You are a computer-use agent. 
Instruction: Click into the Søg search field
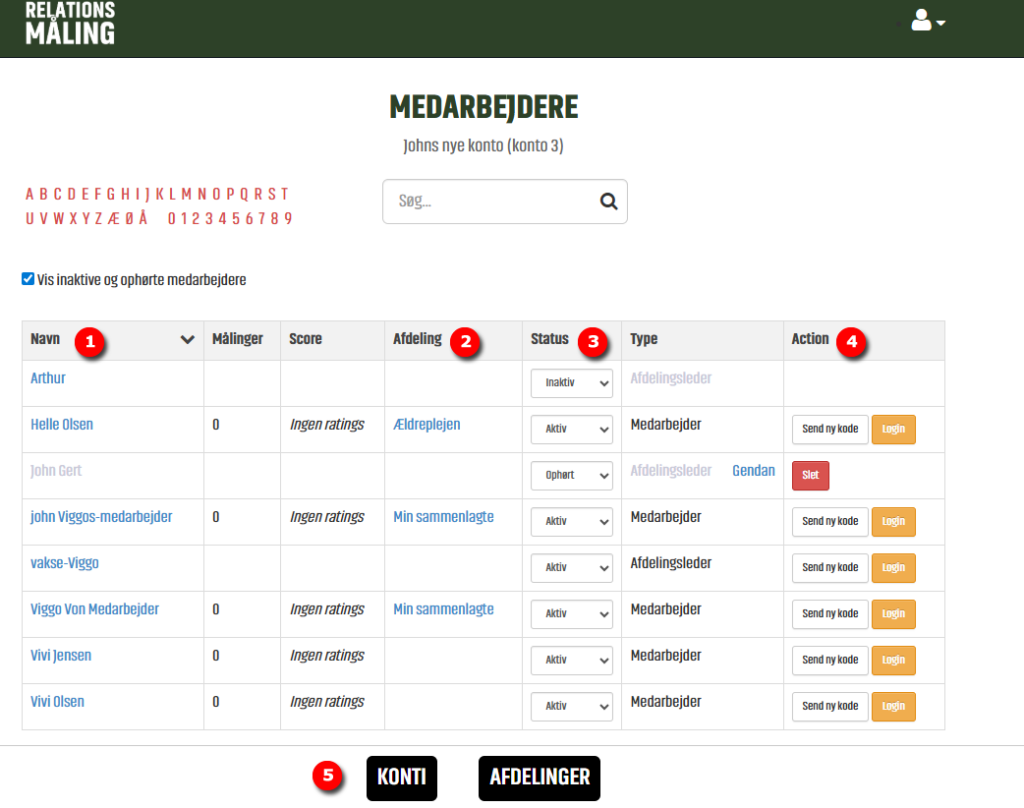[490, 201]
